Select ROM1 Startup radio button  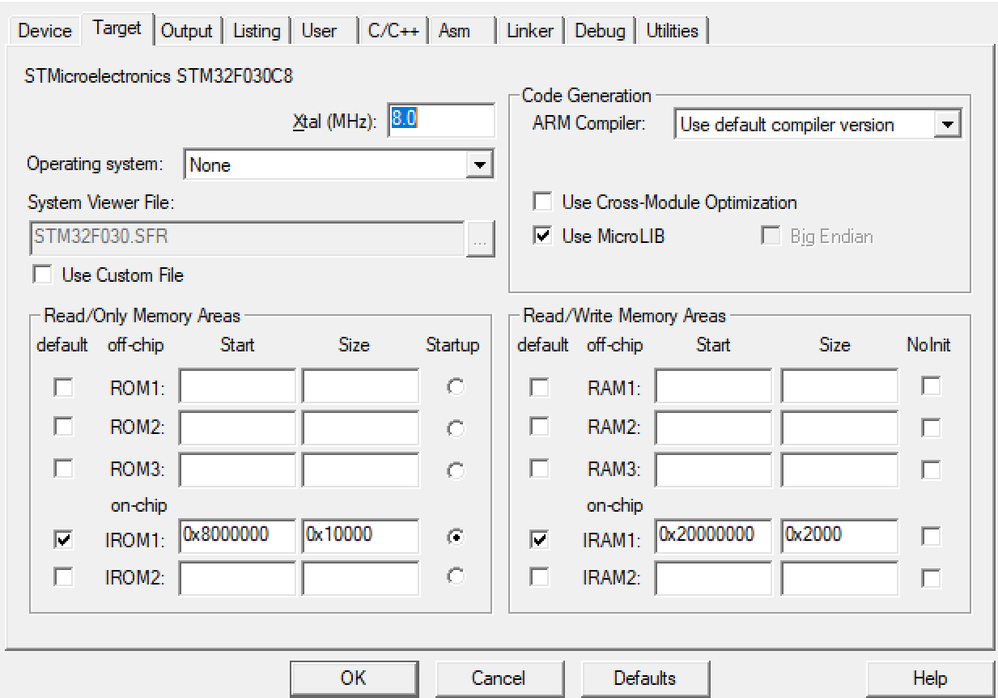[456, 387]
